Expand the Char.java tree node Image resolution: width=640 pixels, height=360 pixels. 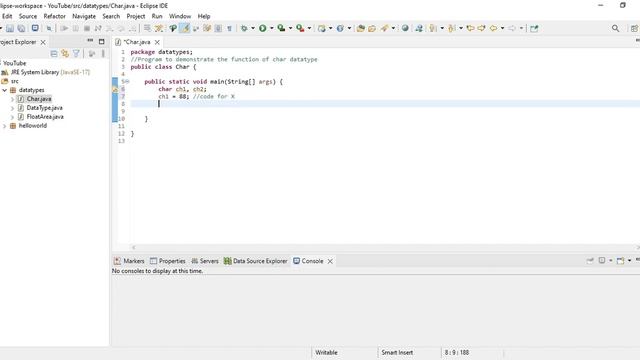(12, 99)
